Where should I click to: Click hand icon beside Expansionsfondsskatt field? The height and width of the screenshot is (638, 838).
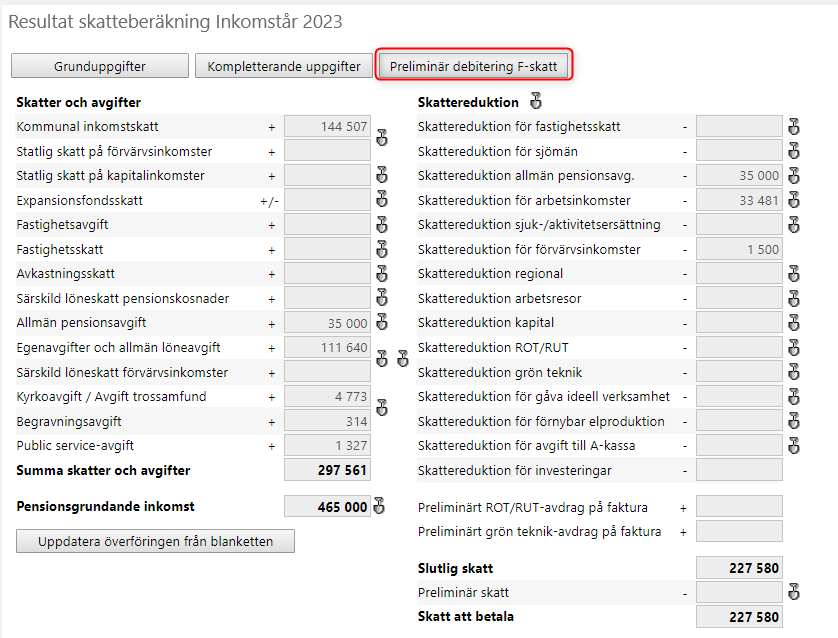point(382,199)
